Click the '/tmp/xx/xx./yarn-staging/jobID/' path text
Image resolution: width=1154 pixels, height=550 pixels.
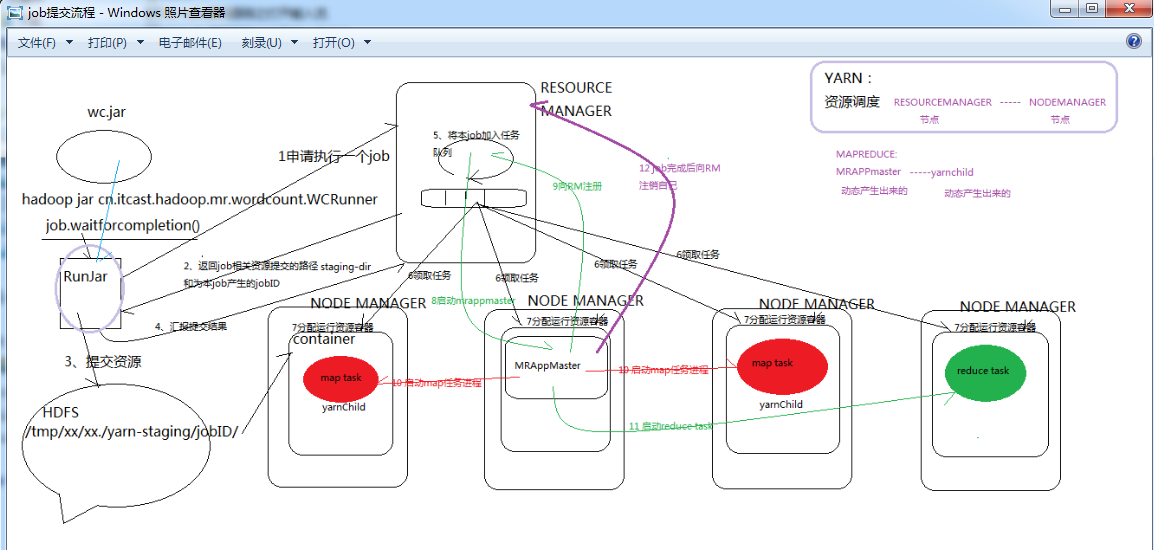[x=131, y=431]
